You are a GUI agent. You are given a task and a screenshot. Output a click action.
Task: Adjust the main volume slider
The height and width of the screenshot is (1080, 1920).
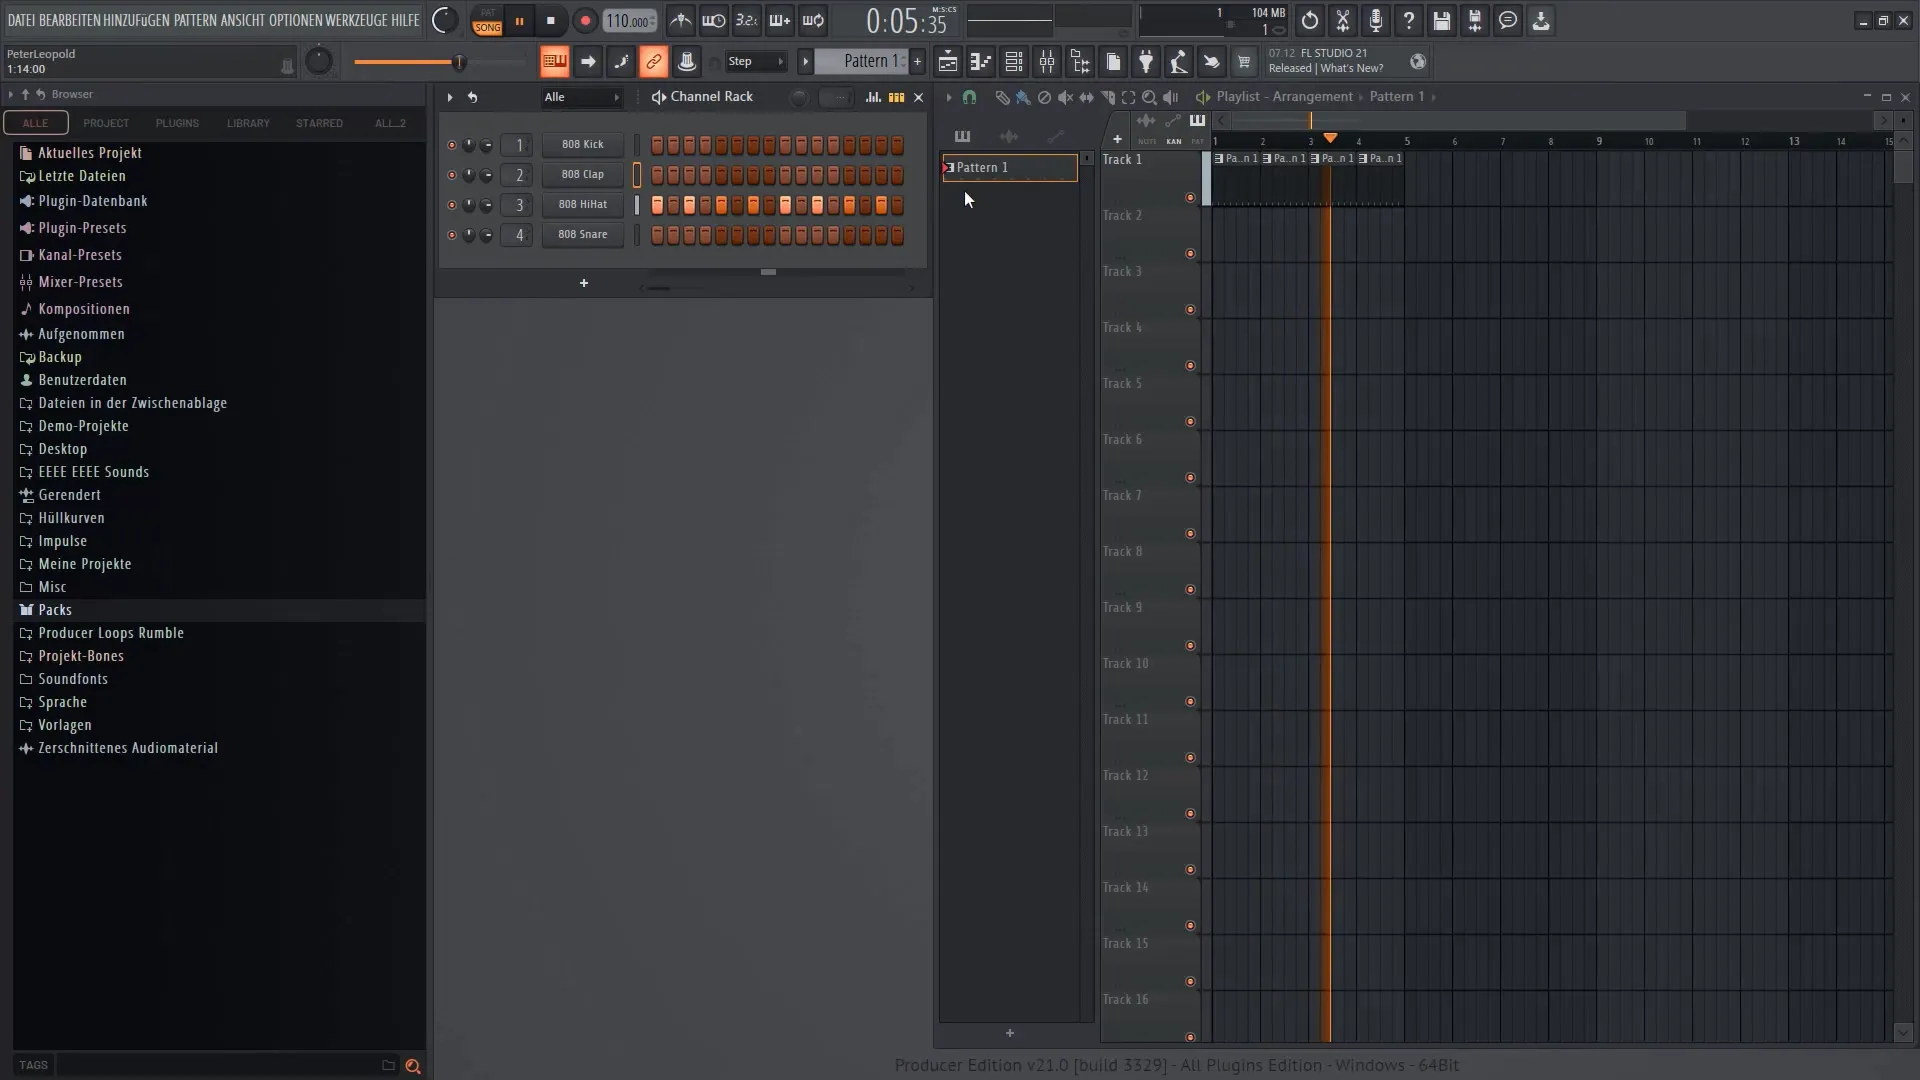440,63
